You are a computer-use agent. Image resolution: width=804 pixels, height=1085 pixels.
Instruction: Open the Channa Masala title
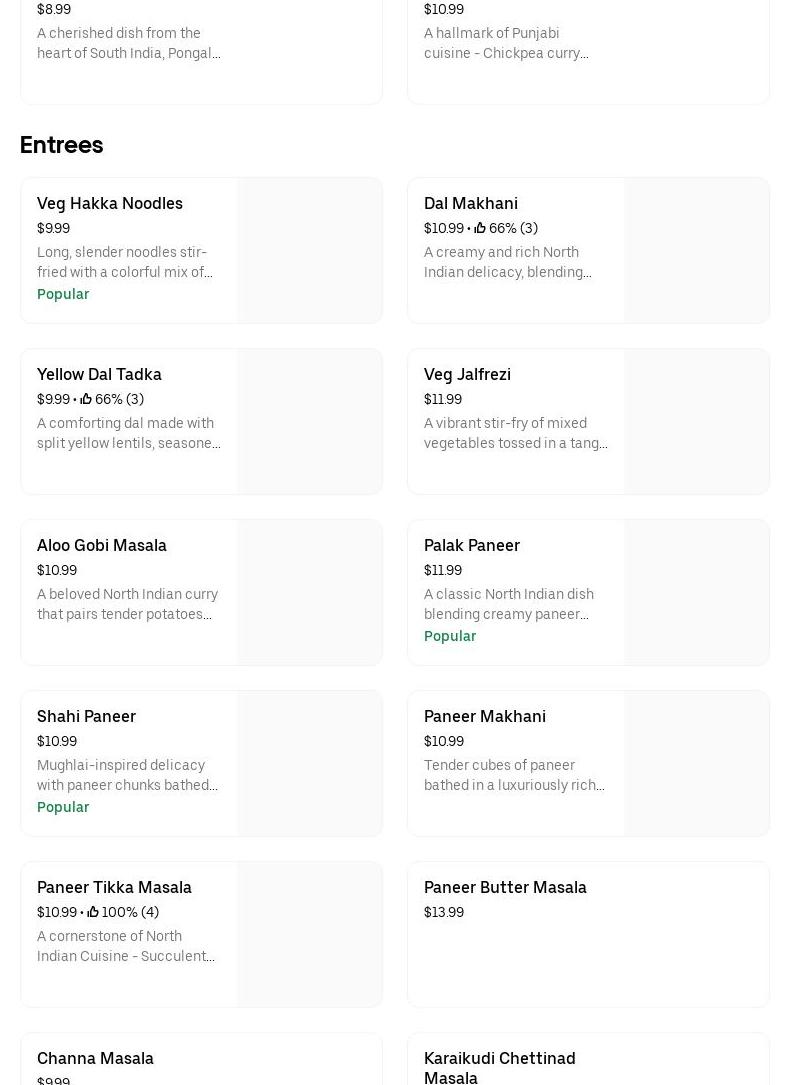[x=95, y=1058]
